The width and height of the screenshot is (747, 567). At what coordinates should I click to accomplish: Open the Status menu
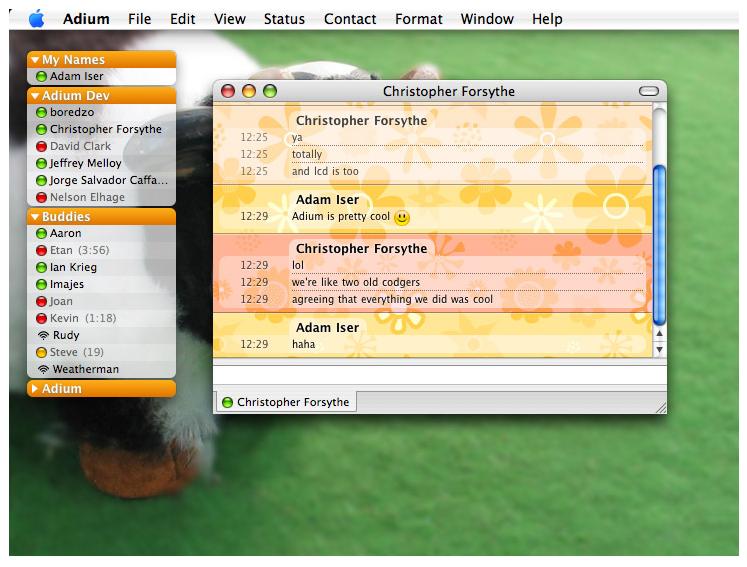click(284, 19)
